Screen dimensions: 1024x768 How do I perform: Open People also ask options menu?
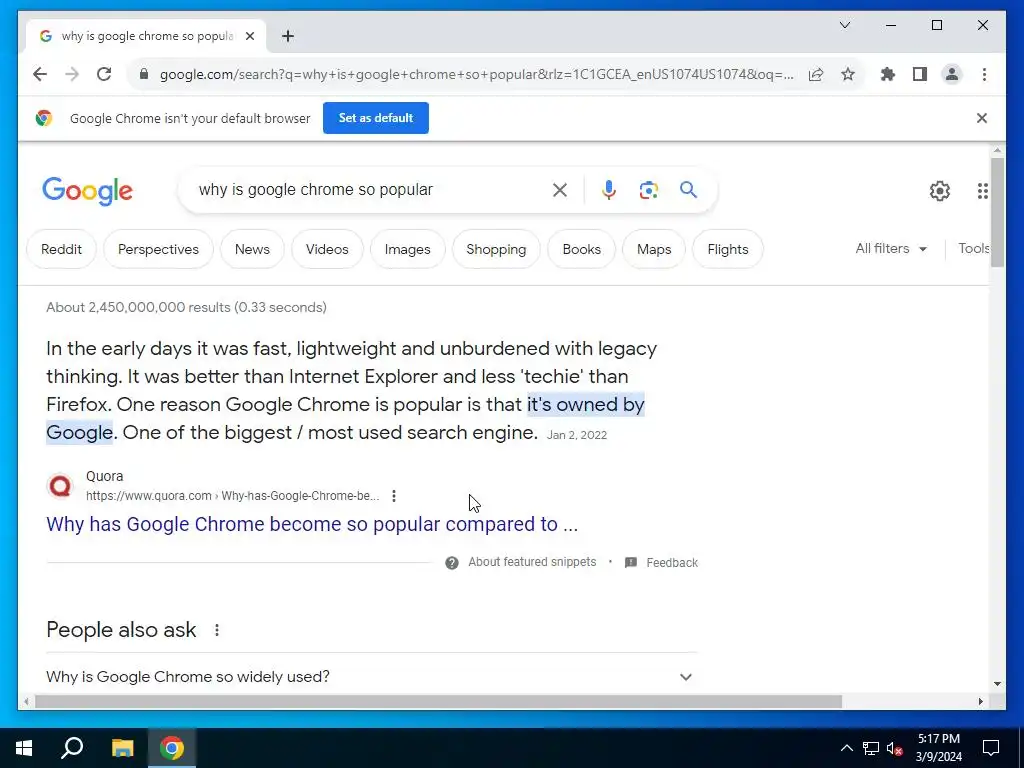pos(217,630)
